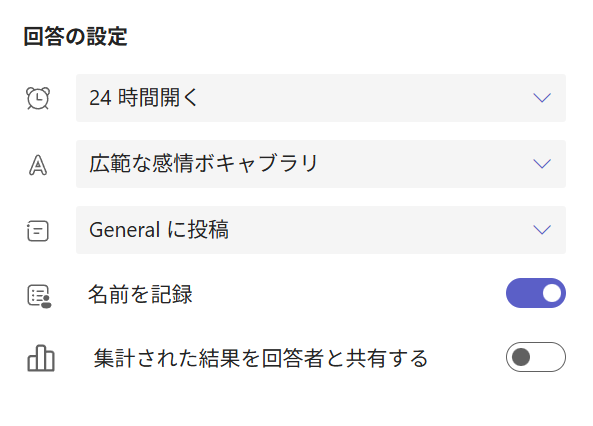593x426 pixels.
Task: Open the 広範な感情ボキャブラリ dropdown
Action: tap(321, 164)
